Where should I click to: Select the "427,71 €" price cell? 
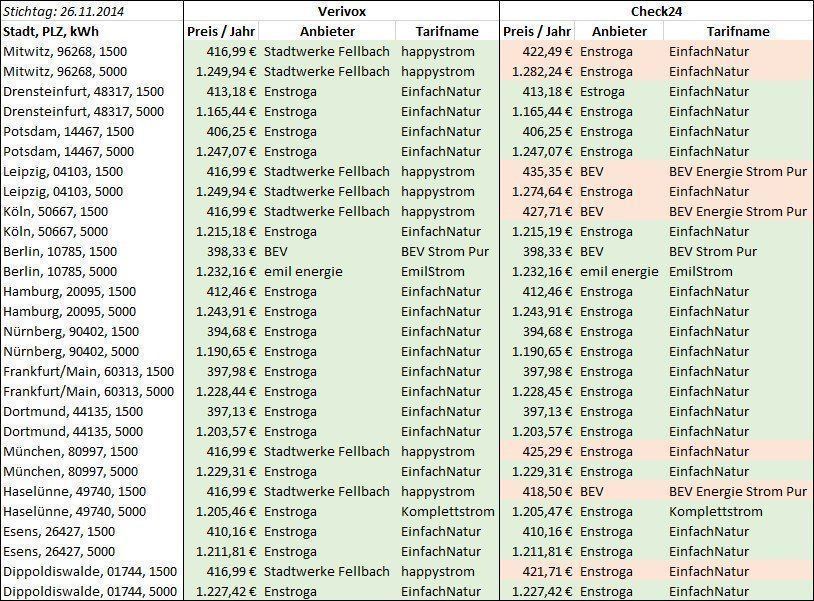547,212
